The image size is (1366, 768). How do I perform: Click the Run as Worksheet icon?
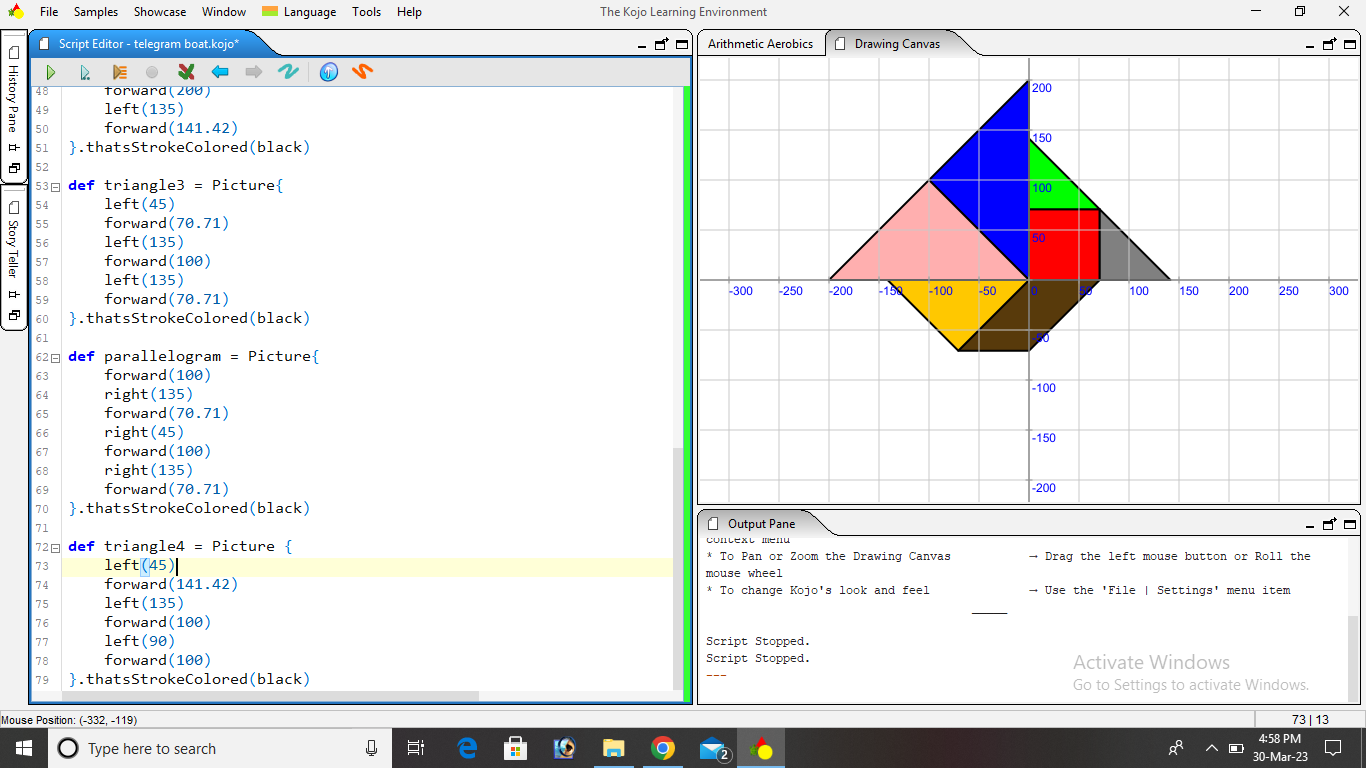point(85,72)
